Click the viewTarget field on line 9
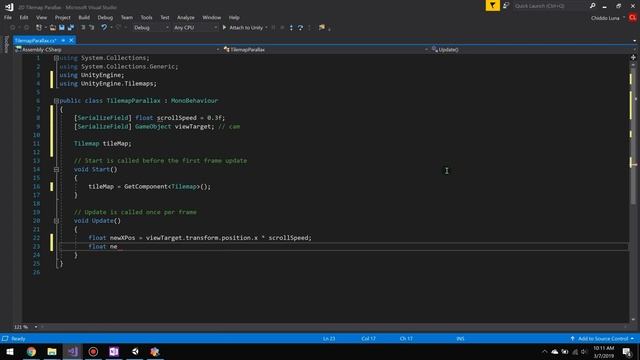Image resolution: width=640 pixels, height=360 pixels. pos(193,127)
